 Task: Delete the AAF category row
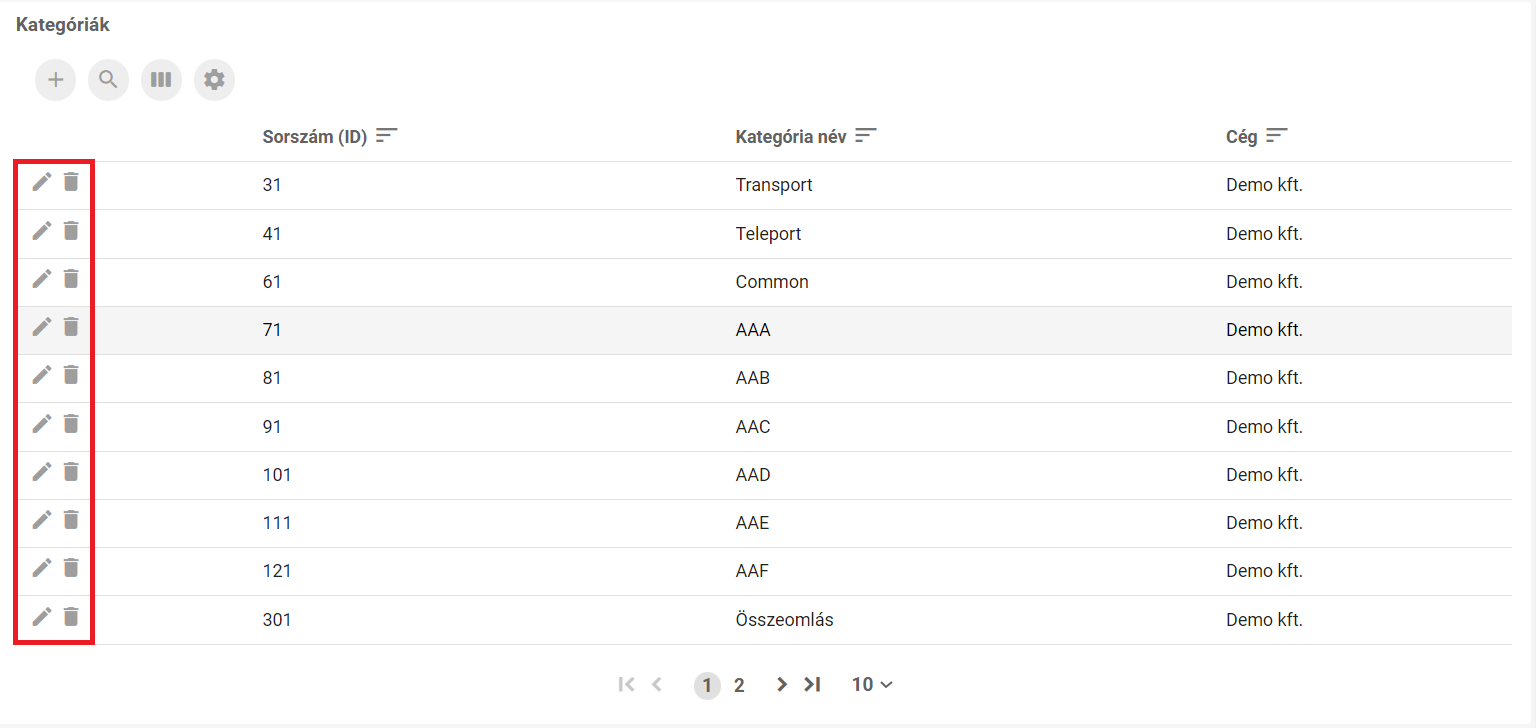tap(70, 568)
